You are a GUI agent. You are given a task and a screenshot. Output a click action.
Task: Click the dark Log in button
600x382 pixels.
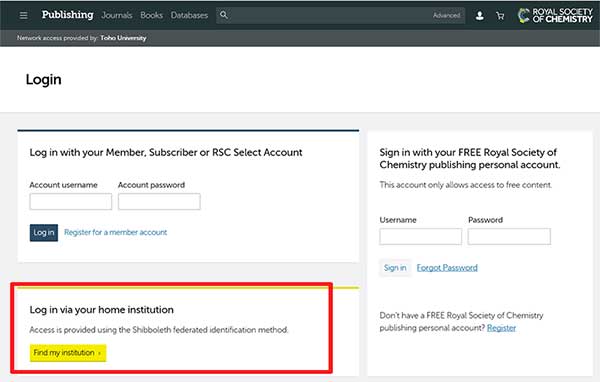[44, 233]
